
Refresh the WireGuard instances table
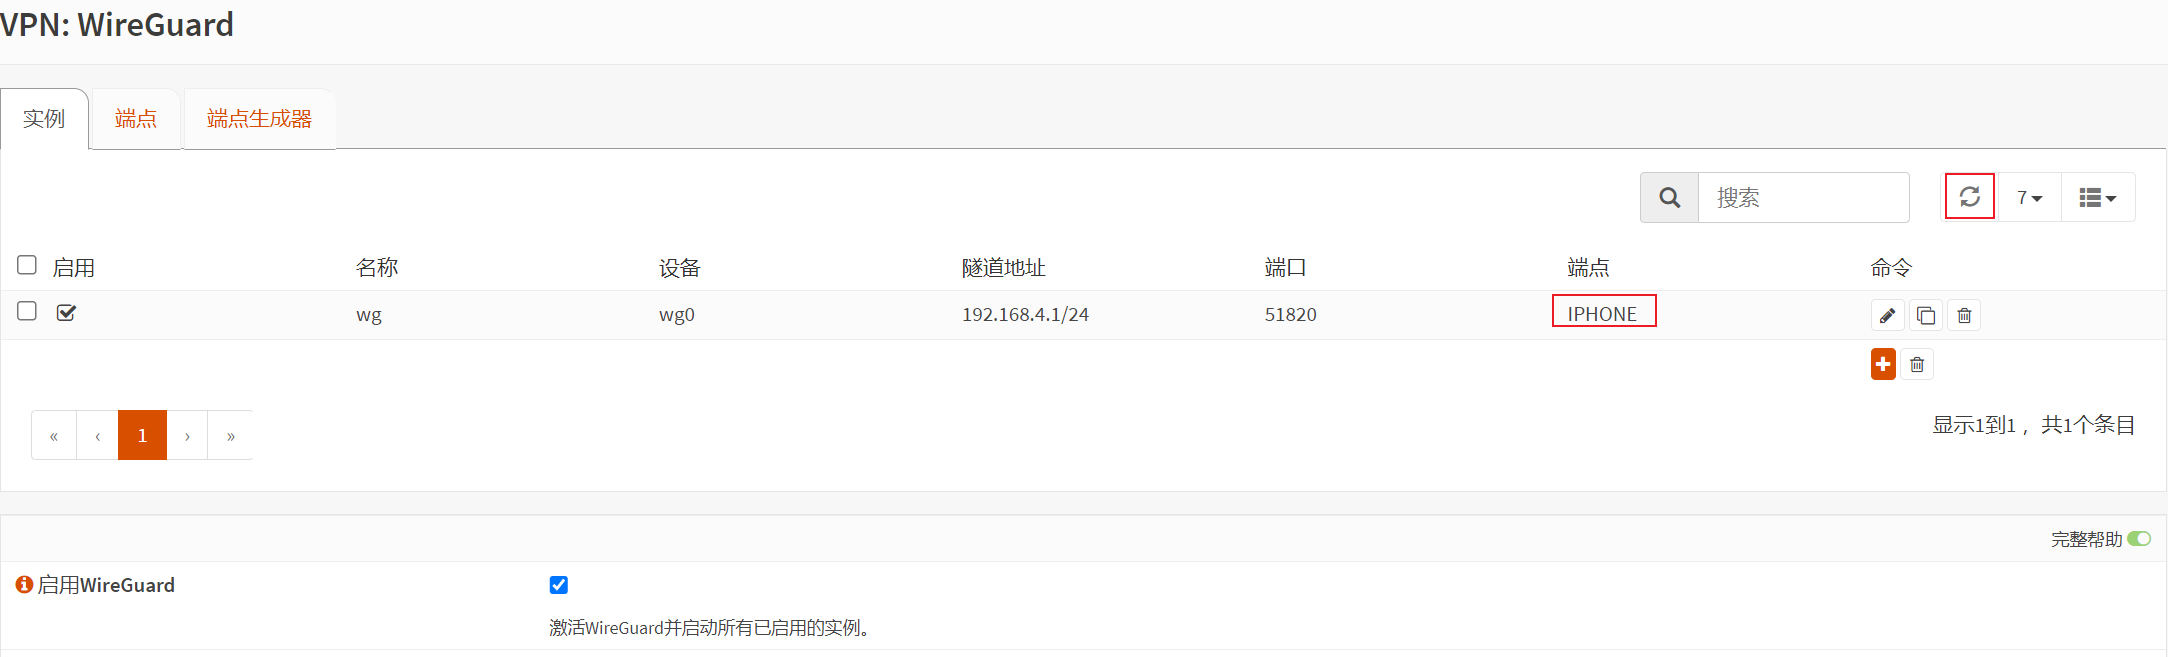coord(1969,197)
